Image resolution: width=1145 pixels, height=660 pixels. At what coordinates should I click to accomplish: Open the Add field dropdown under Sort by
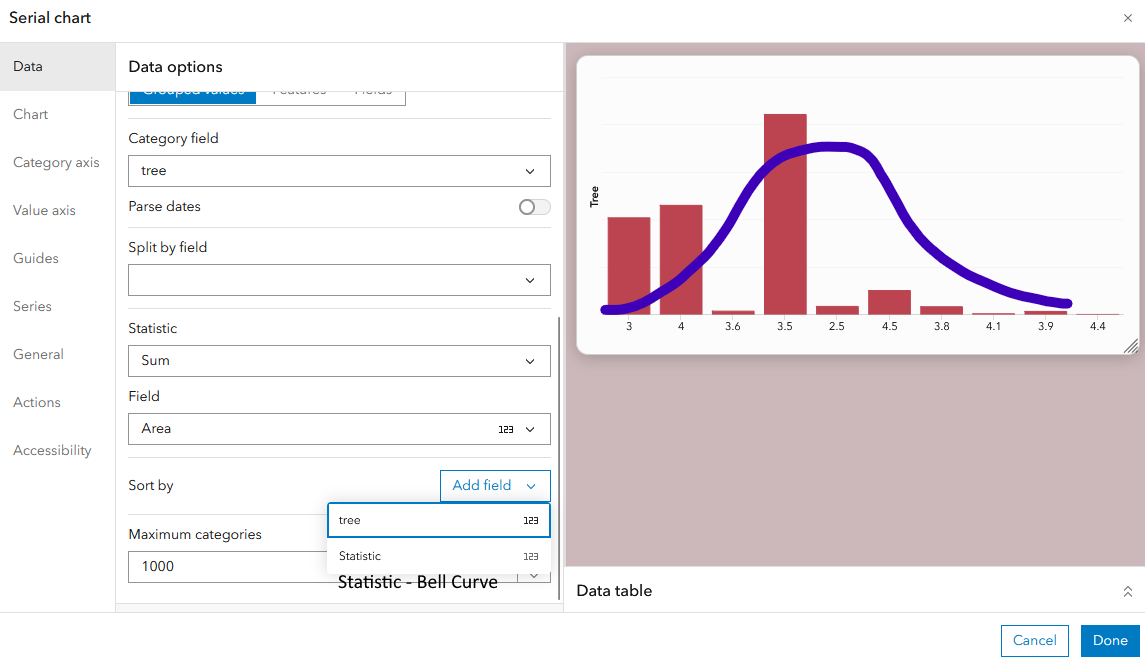tap(495, 485)
